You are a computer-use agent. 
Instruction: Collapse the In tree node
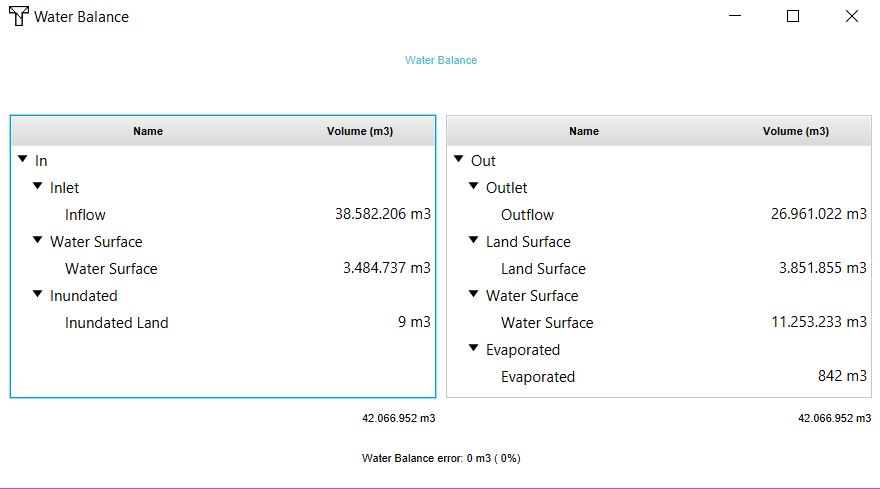point(22,159)
